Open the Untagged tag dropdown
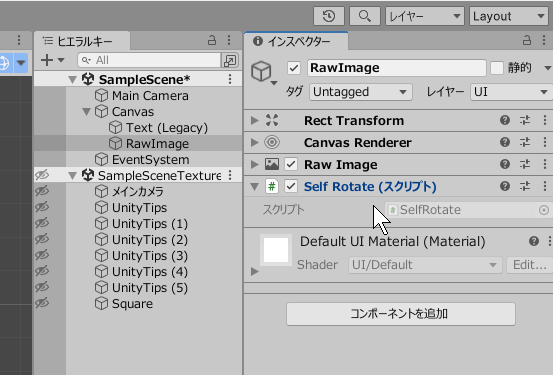Image resolution: width=553 pixels, height=375 pixels. tap(360, 92)
